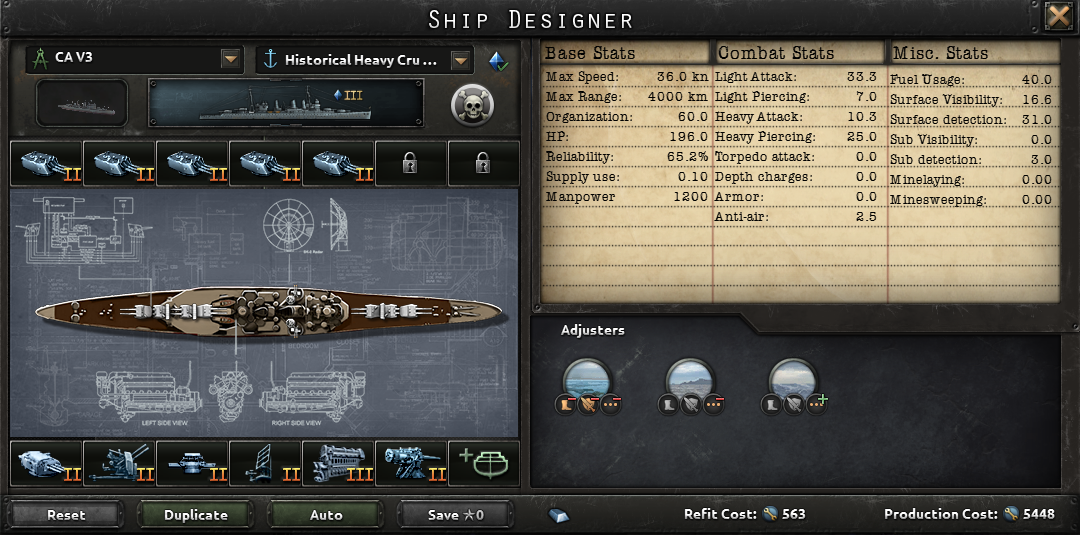Select the radar module slot
Image resolution: width=1080 pixels, height=535 pixels.
(x=266, y=463)
